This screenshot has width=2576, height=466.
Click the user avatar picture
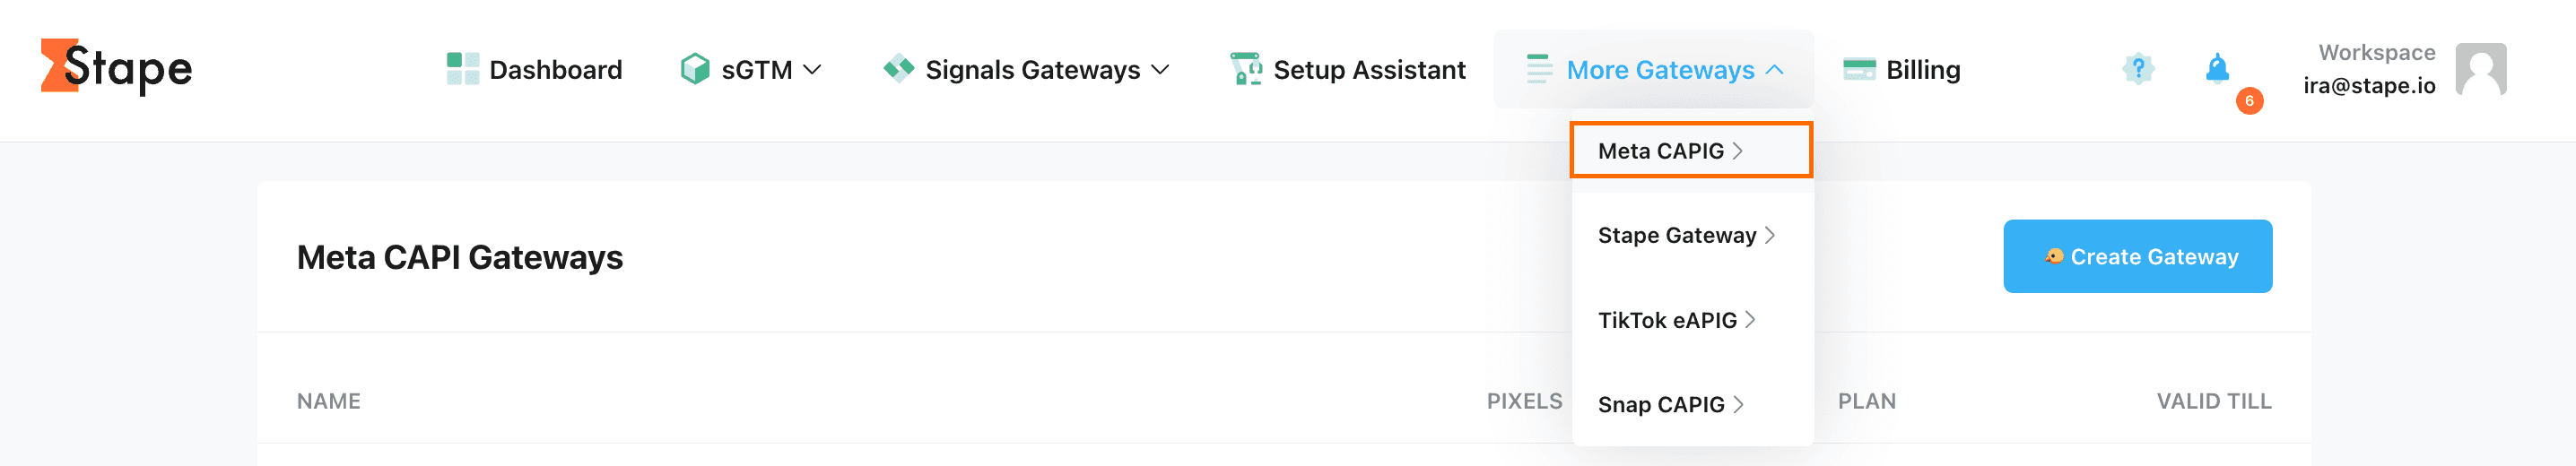click(2480, 69)
